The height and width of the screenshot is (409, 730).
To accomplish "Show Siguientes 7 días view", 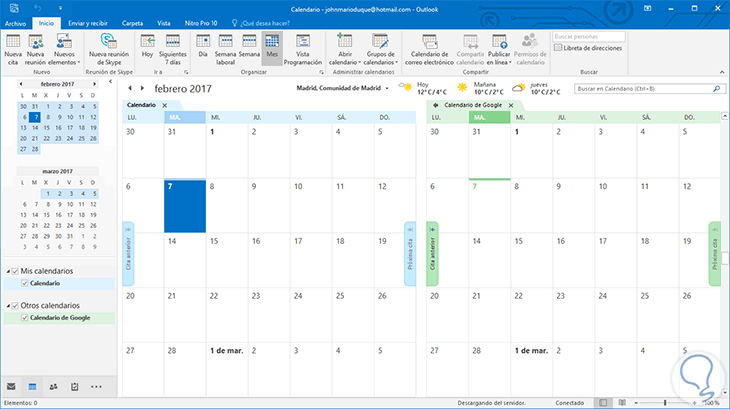I will pos(173,50).
